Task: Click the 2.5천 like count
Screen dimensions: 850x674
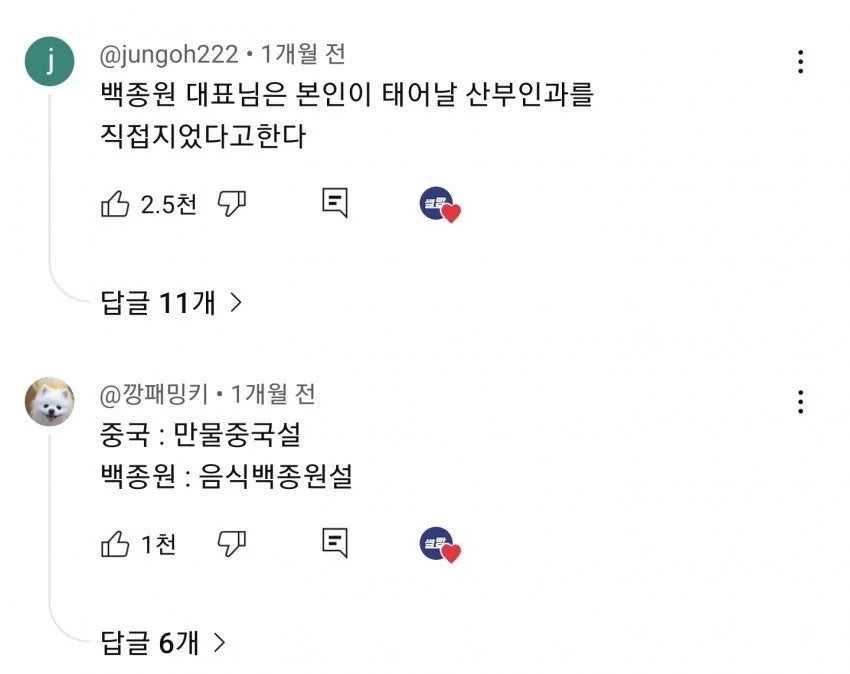Action: (x=168, y=205)
